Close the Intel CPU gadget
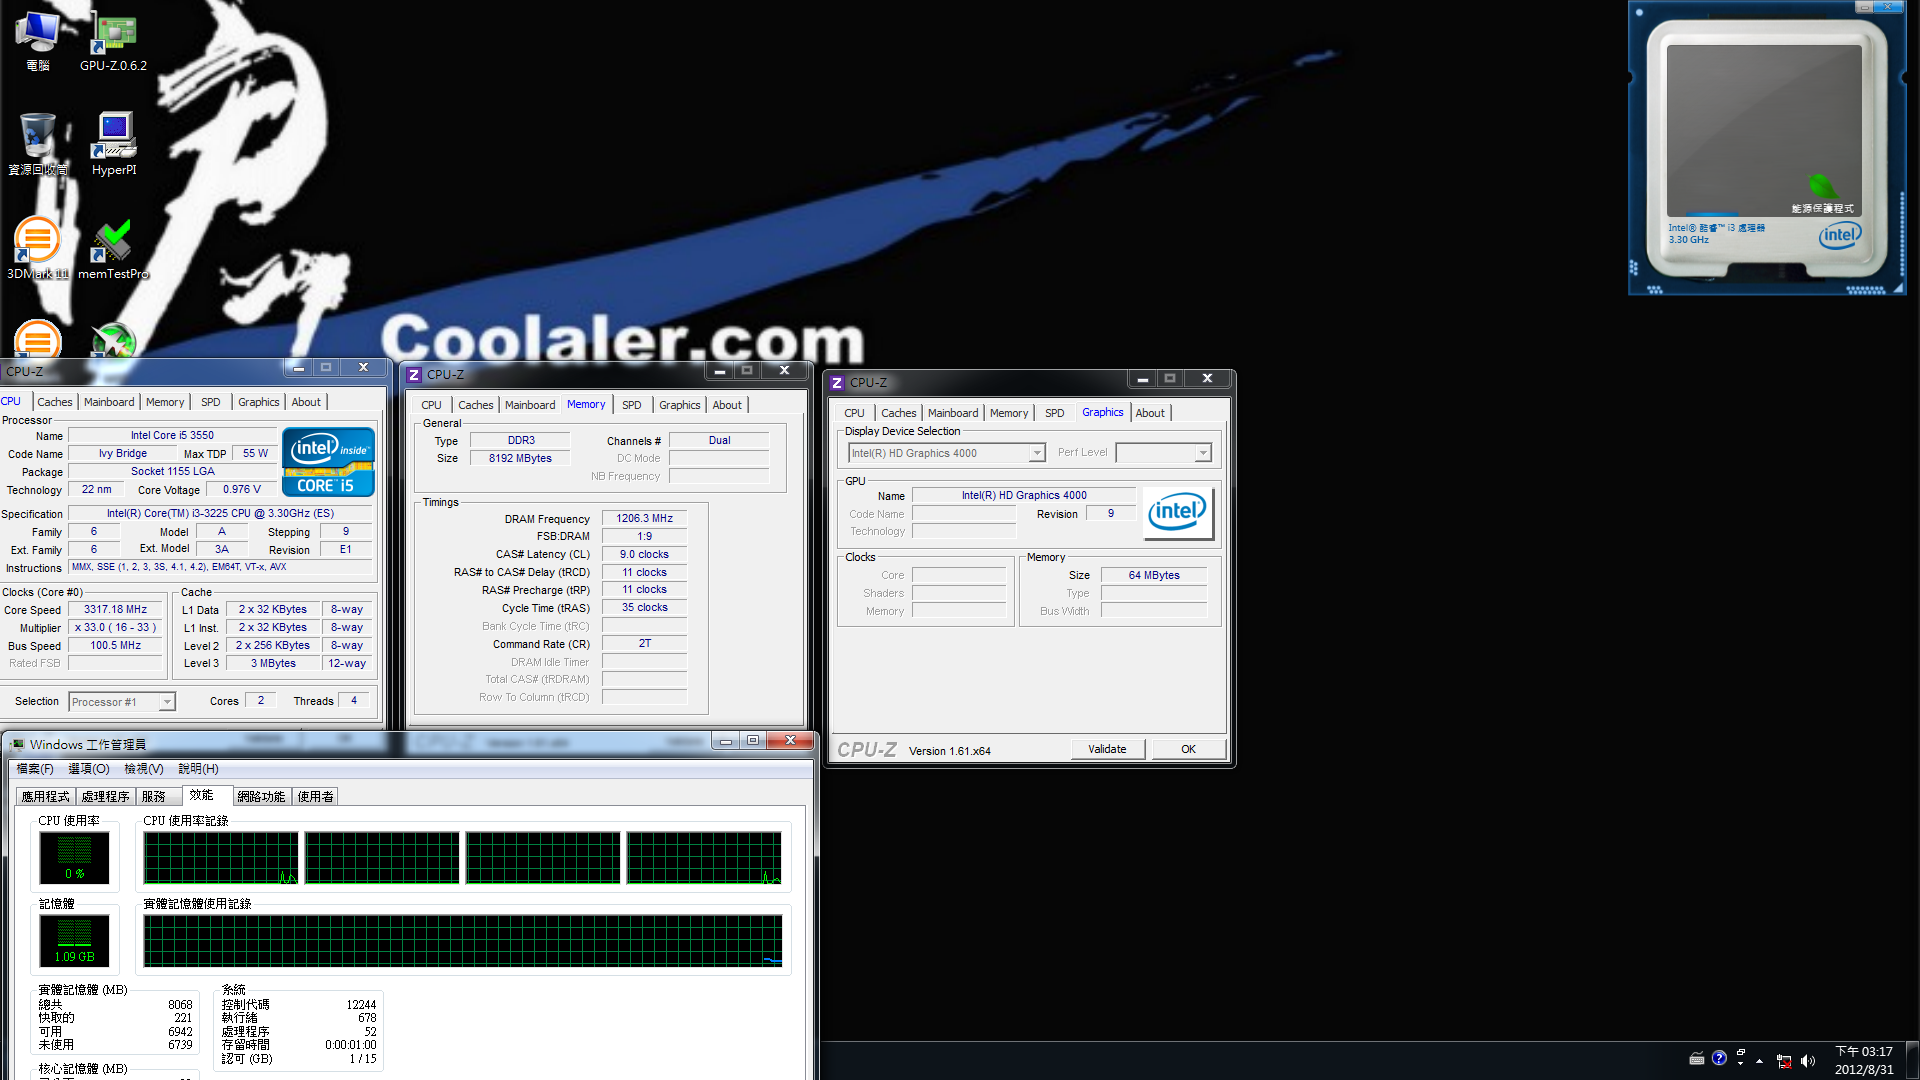The width and height of the screenshot is (1920, 1080). pos(1889,6)
